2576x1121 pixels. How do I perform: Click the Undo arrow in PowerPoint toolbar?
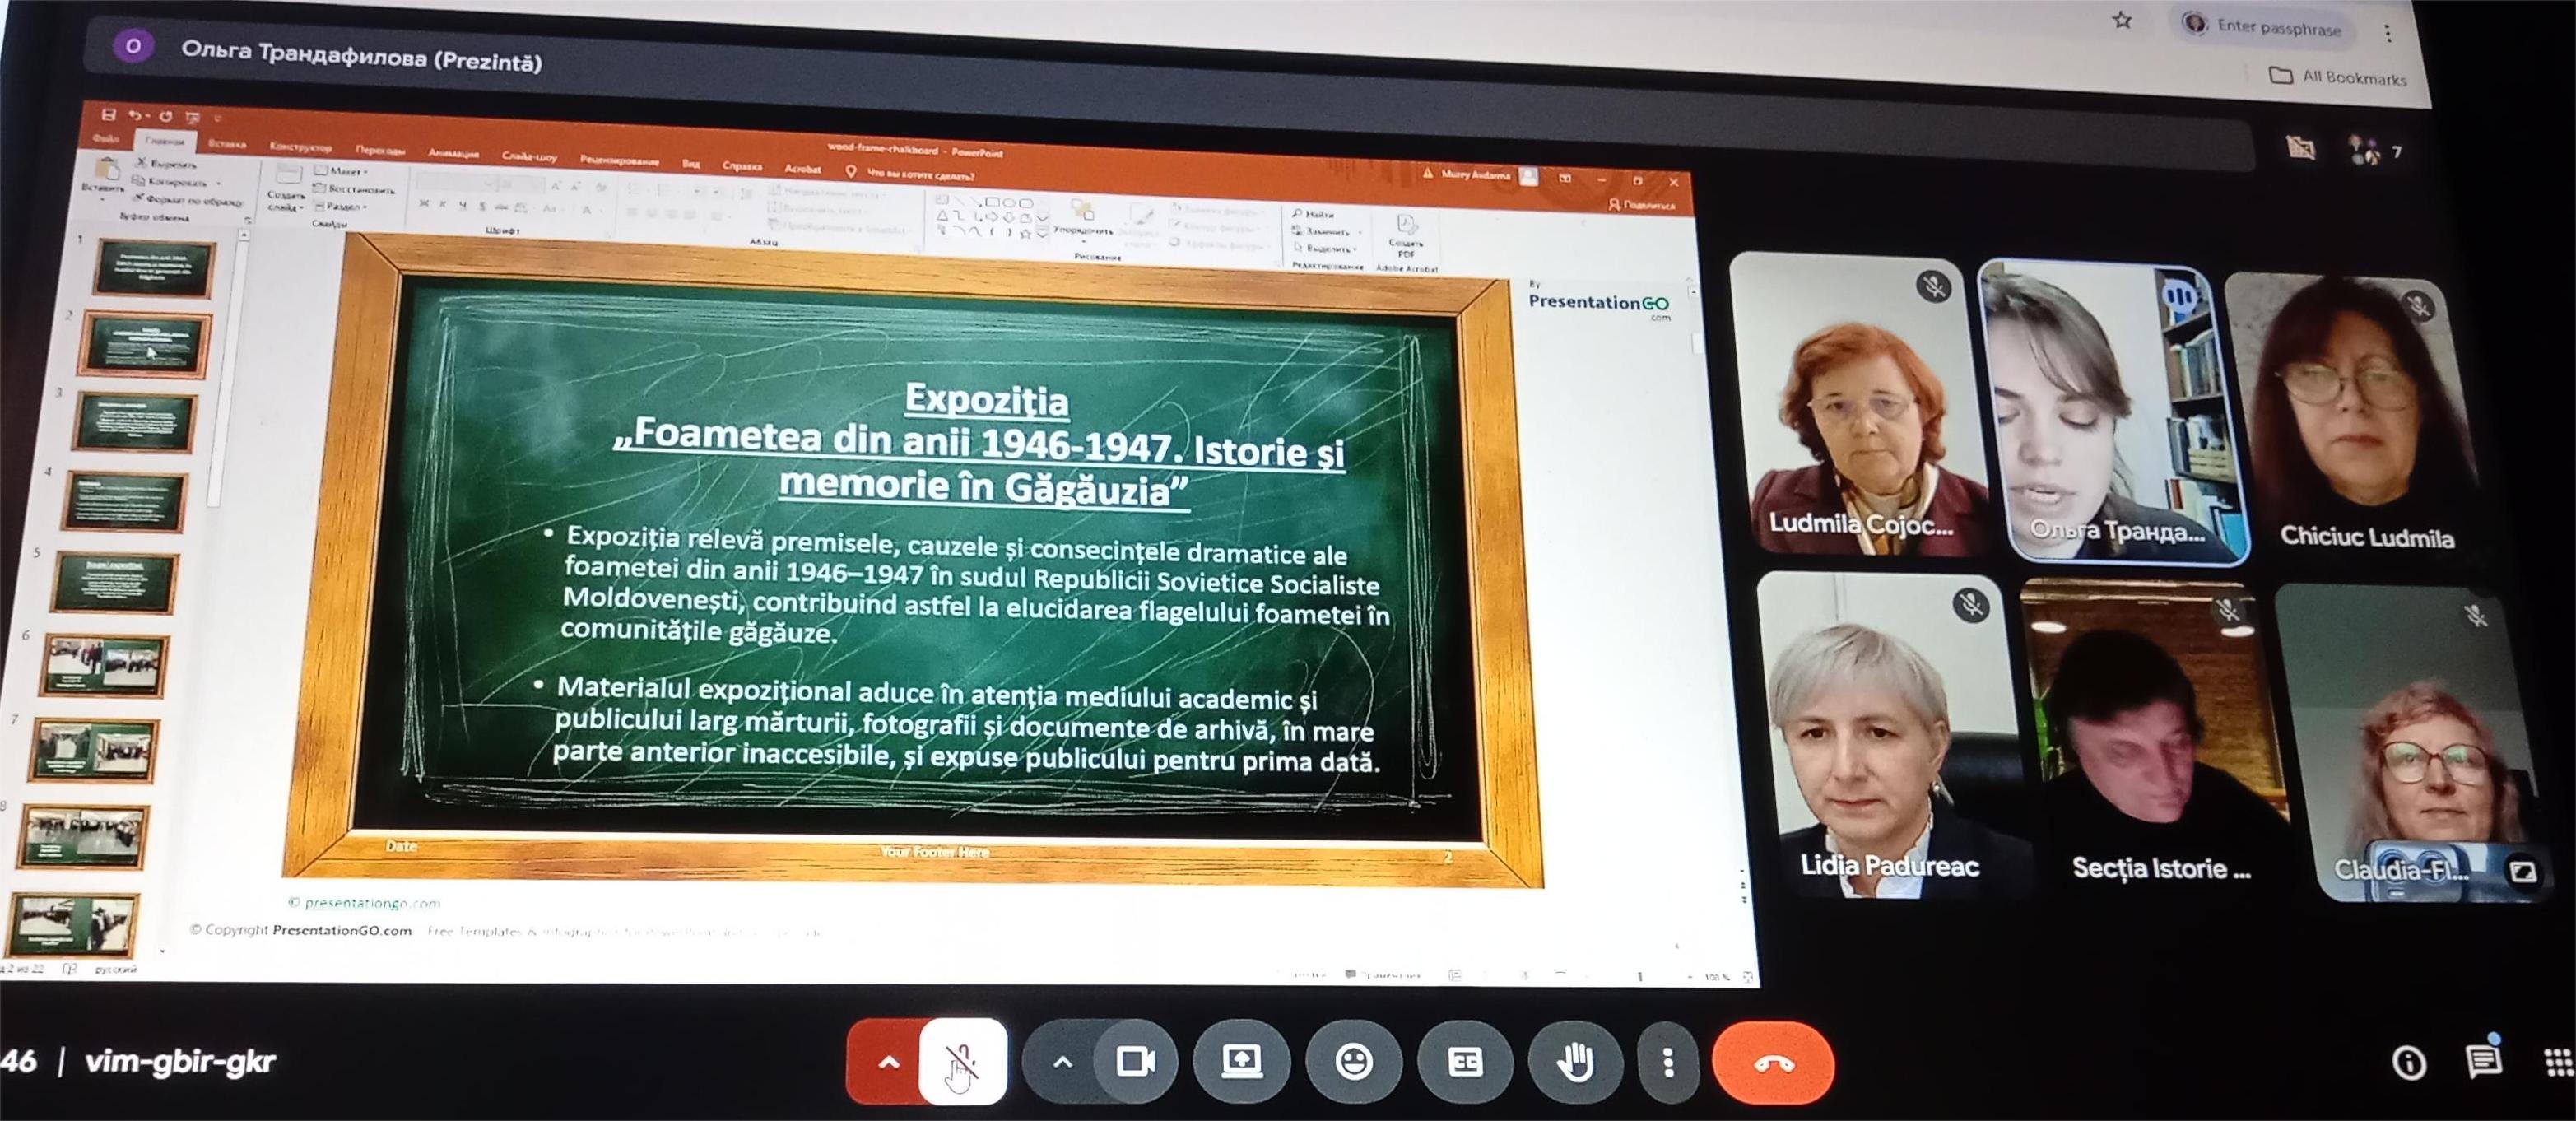134,115
